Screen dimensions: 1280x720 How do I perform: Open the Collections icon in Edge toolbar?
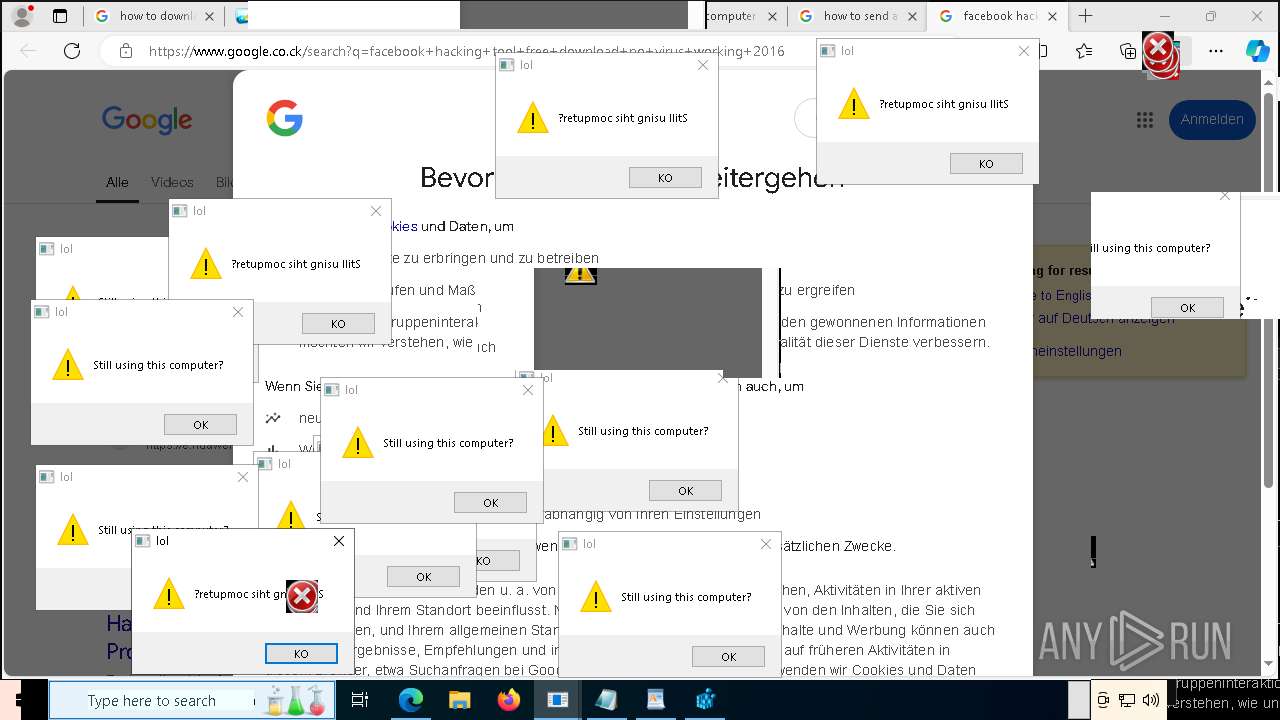point(1128,51)
